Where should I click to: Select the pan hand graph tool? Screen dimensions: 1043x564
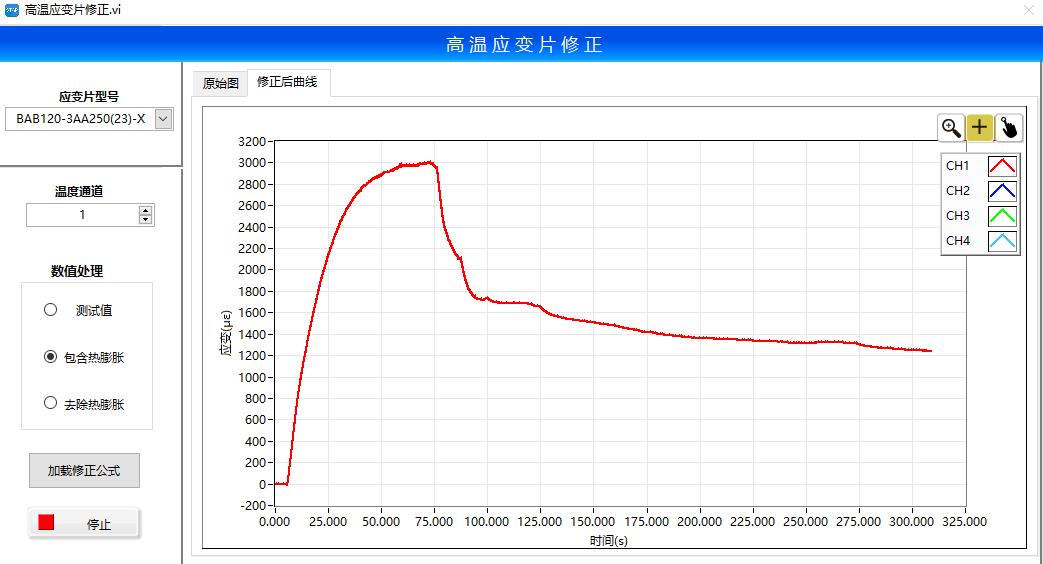tap(1009, 127)
